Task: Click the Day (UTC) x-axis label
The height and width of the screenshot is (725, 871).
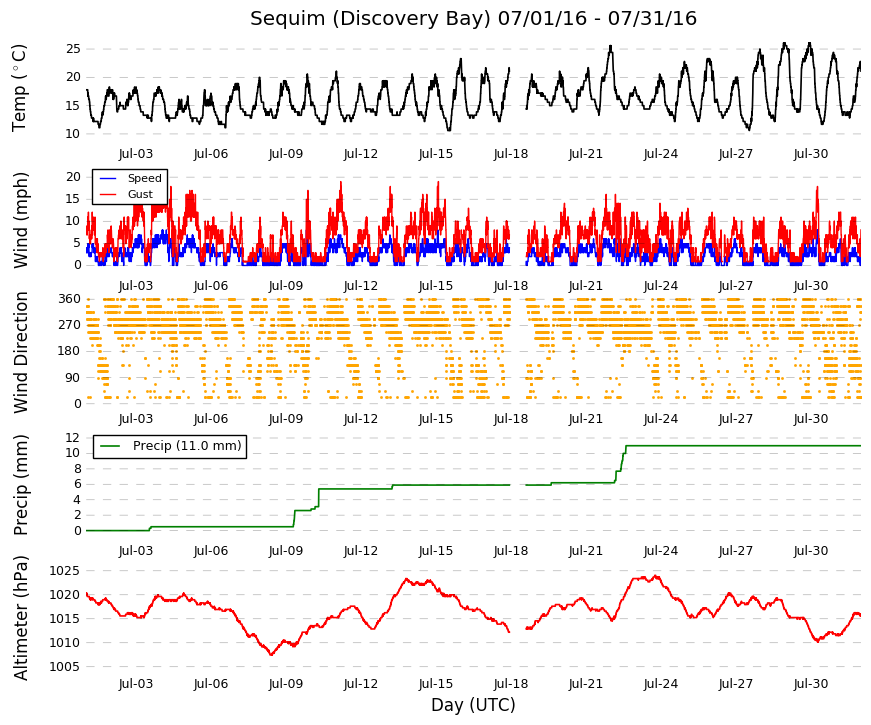Action: pyautogui.click(x=473, y=705)
